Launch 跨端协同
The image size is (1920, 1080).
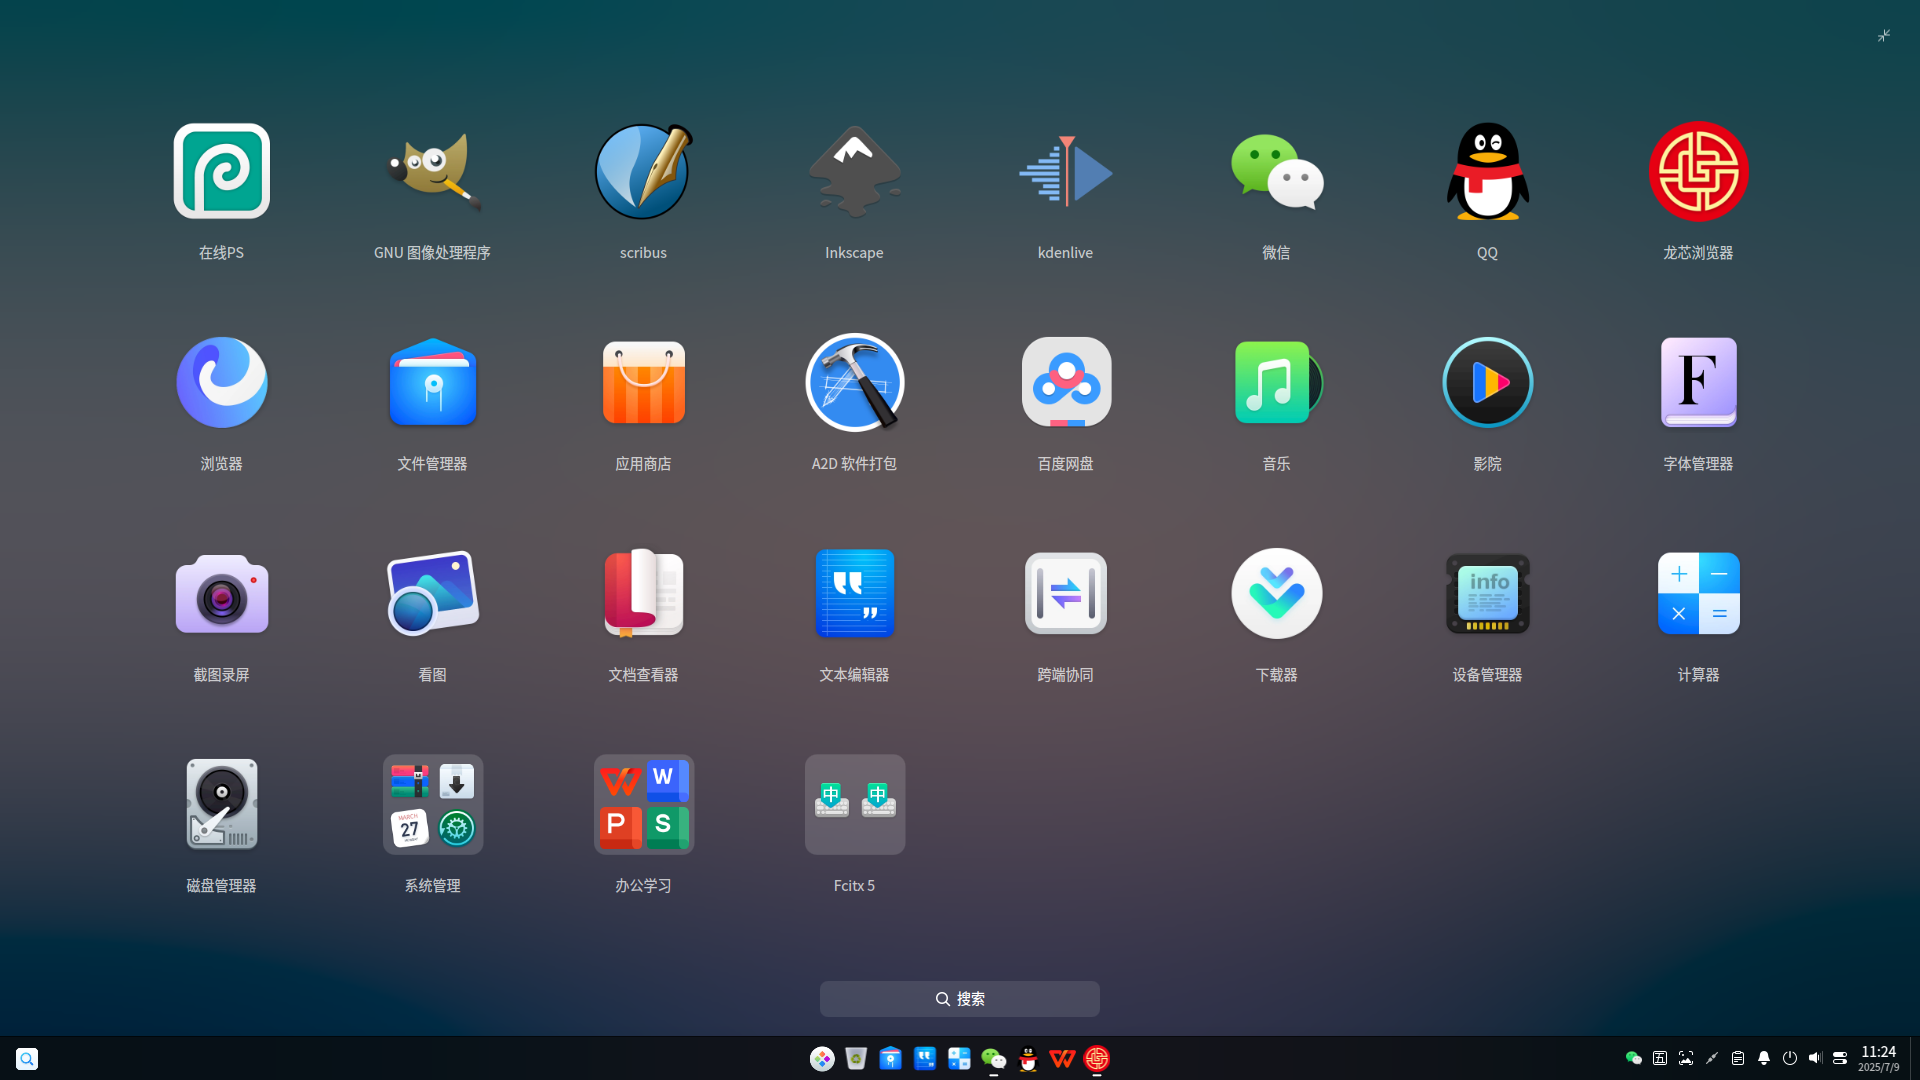click(1065, 594)
